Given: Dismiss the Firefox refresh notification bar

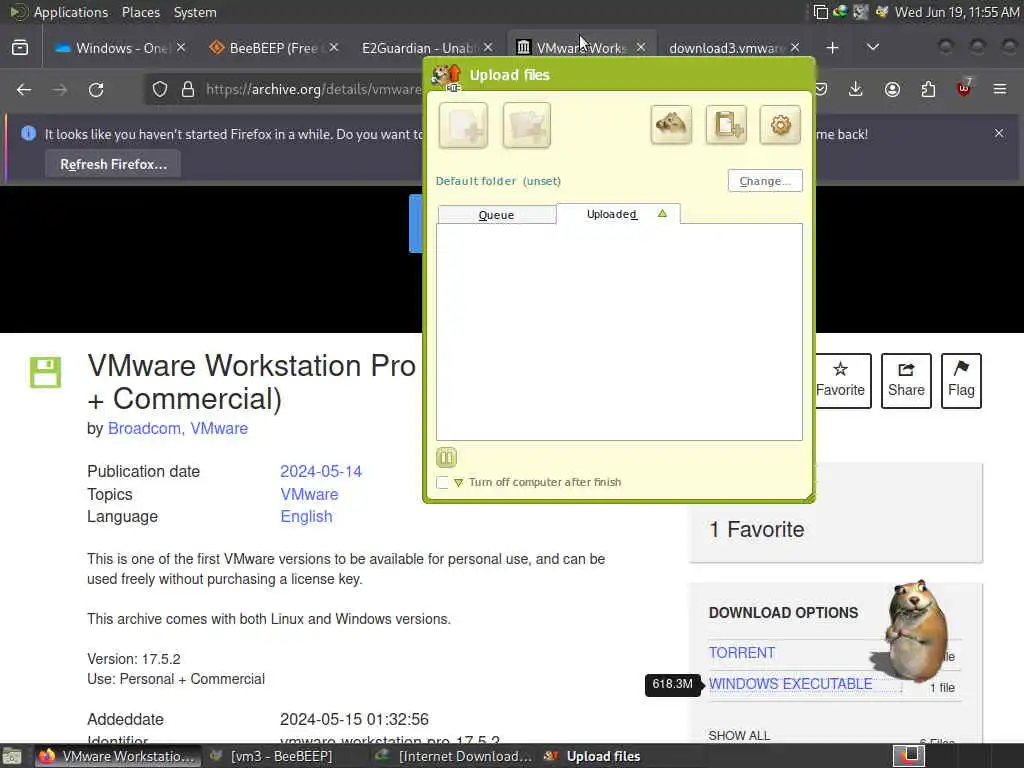Looking at the screenshot, I should pos(999,133).
